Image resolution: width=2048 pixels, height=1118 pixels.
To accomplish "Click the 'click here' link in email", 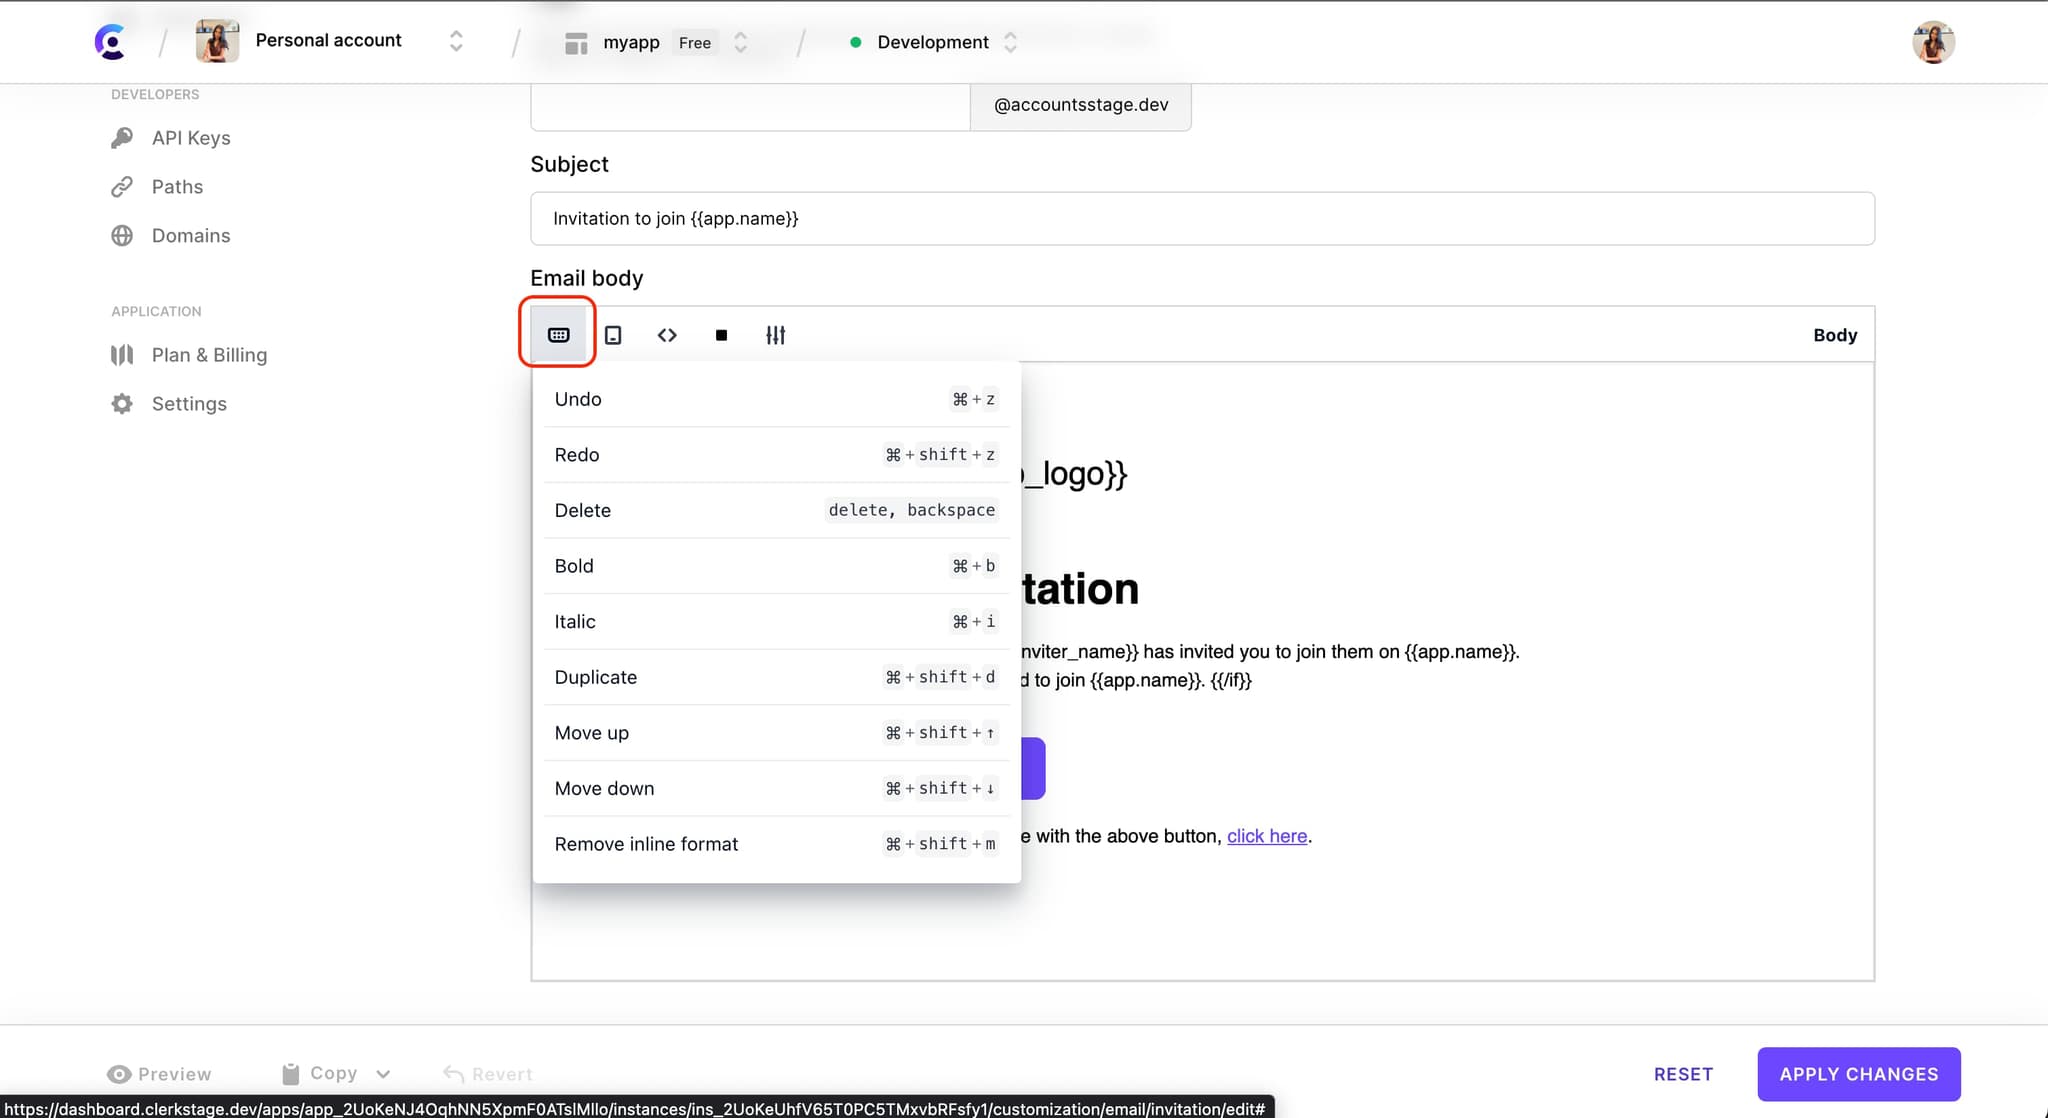I will click(x=1267, y=836).
